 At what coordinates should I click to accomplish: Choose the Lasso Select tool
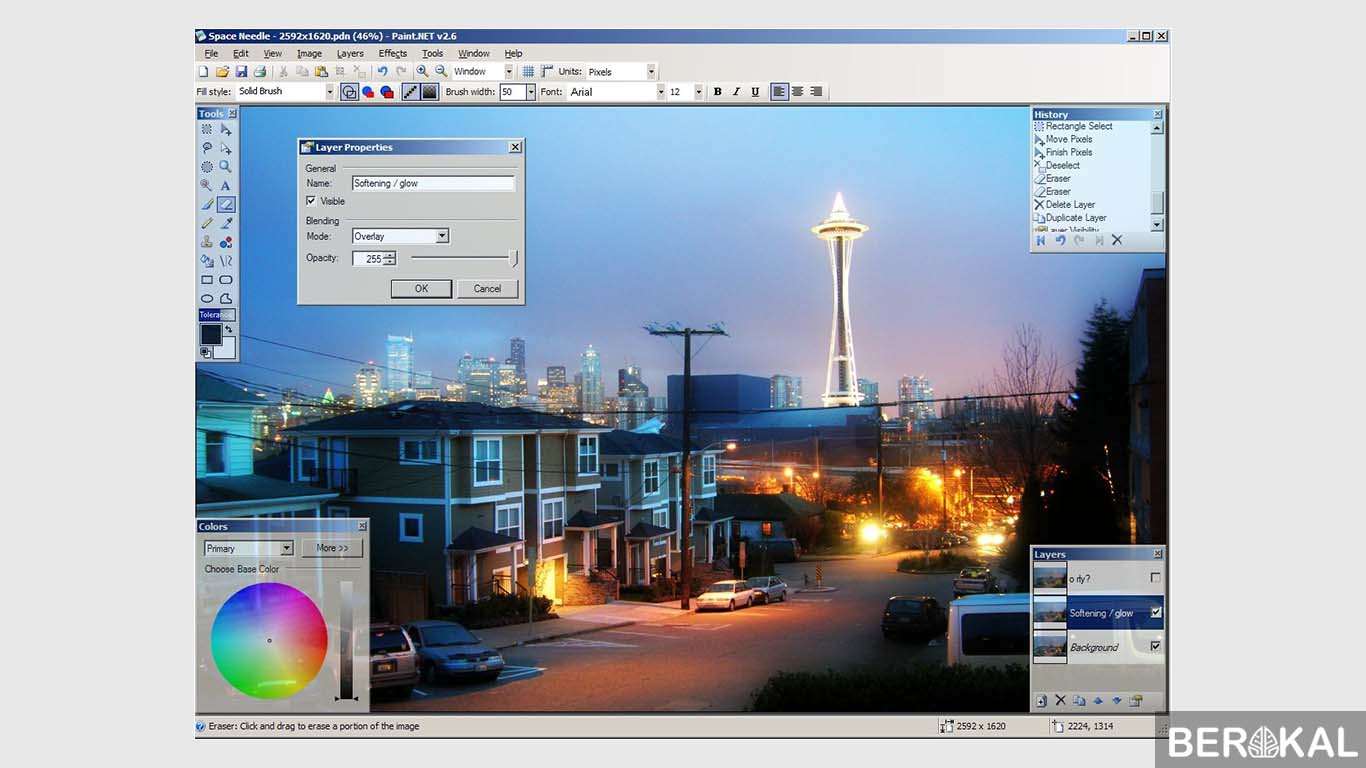click(207, 148)
